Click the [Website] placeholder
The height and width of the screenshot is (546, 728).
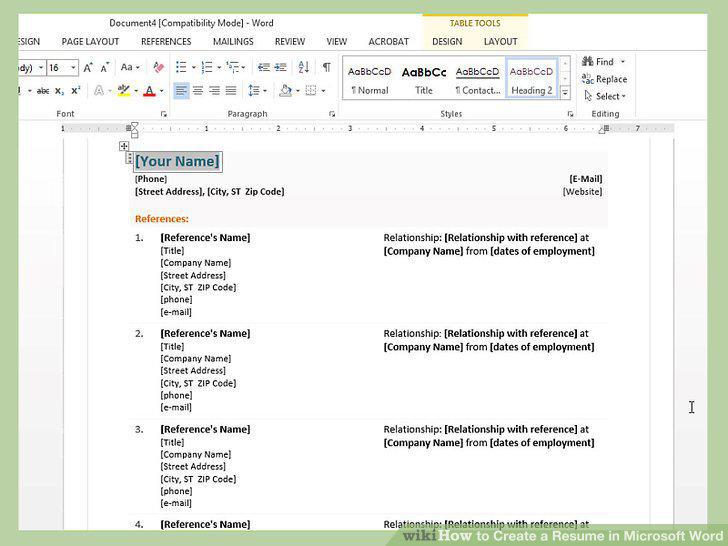[x=583, y=191]
